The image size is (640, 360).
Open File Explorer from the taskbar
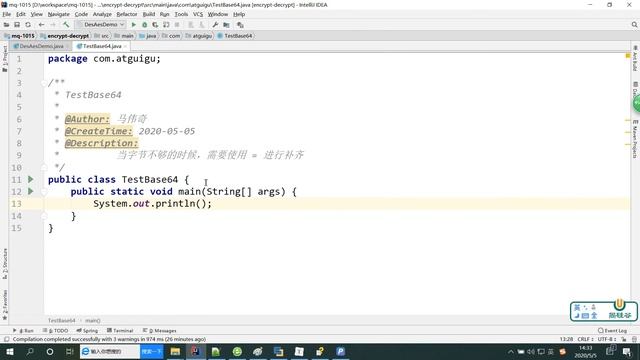pos(175,351)
